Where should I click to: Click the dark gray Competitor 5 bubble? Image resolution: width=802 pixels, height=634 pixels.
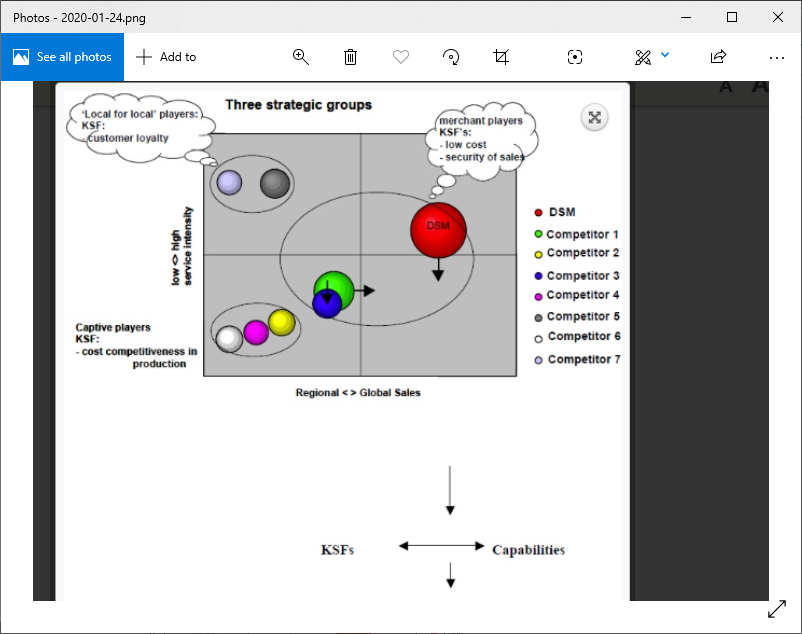(275, 184)
